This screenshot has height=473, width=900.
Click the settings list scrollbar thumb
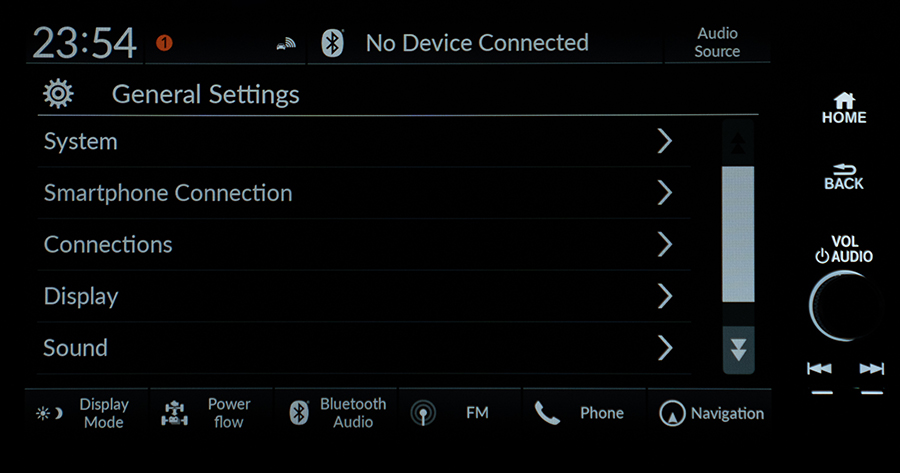738,234
